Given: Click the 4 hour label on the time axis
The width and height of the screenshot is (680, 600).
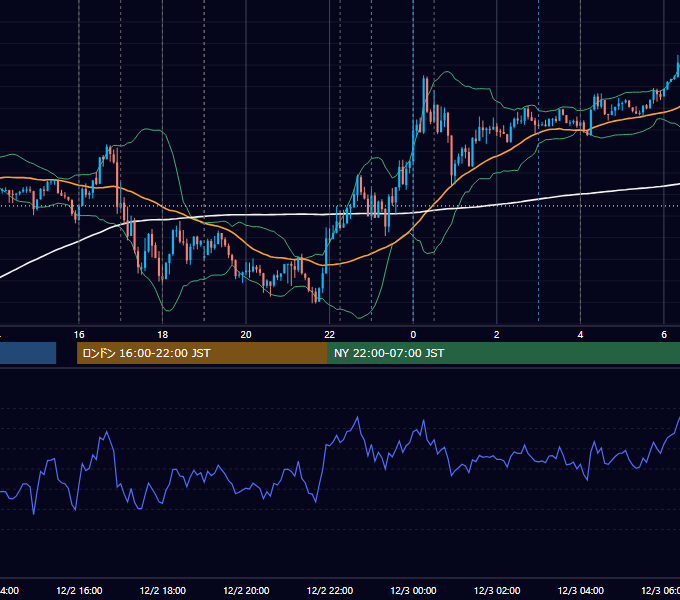Looking at the screenshot, I should click(x=580, y=335).
